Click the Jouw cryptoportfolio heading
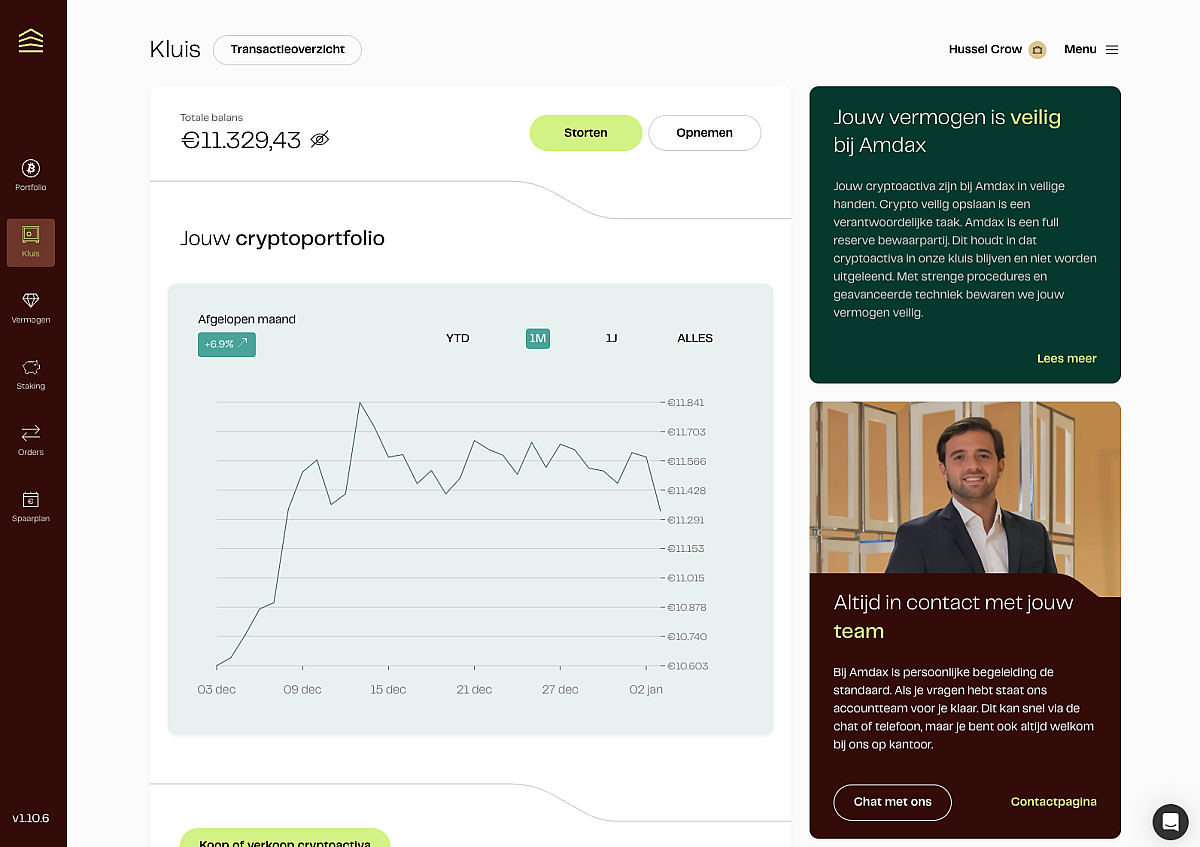The image size is (1200, 847). [282, 239]
